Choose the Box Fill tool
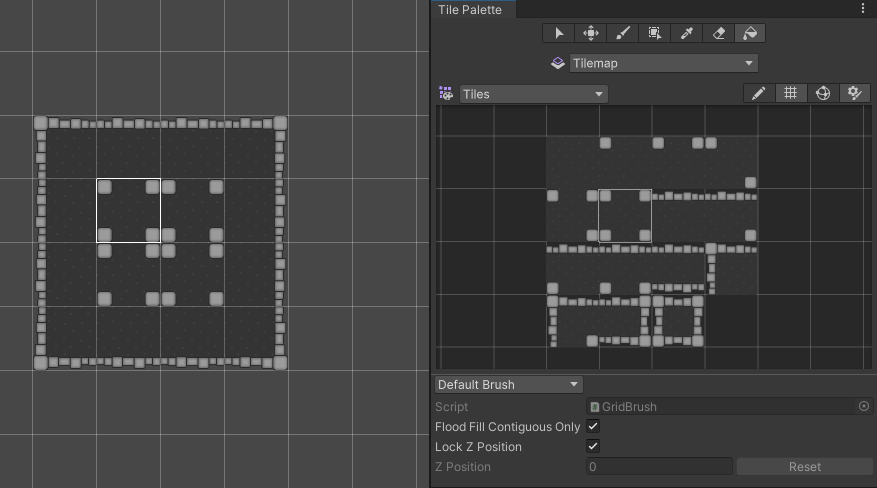Viewport: 877px width, 488px height. tap(655, 33)
